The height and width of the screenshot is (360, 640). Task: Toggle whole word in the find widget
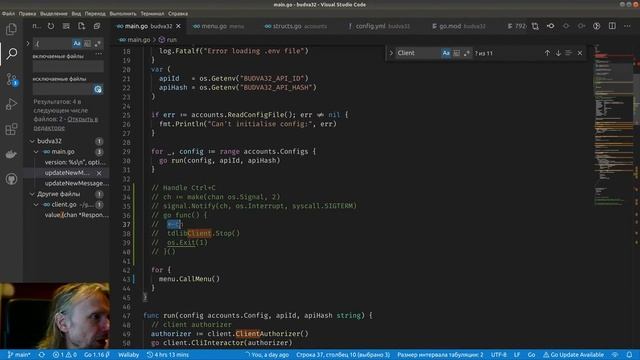(456, 53)
